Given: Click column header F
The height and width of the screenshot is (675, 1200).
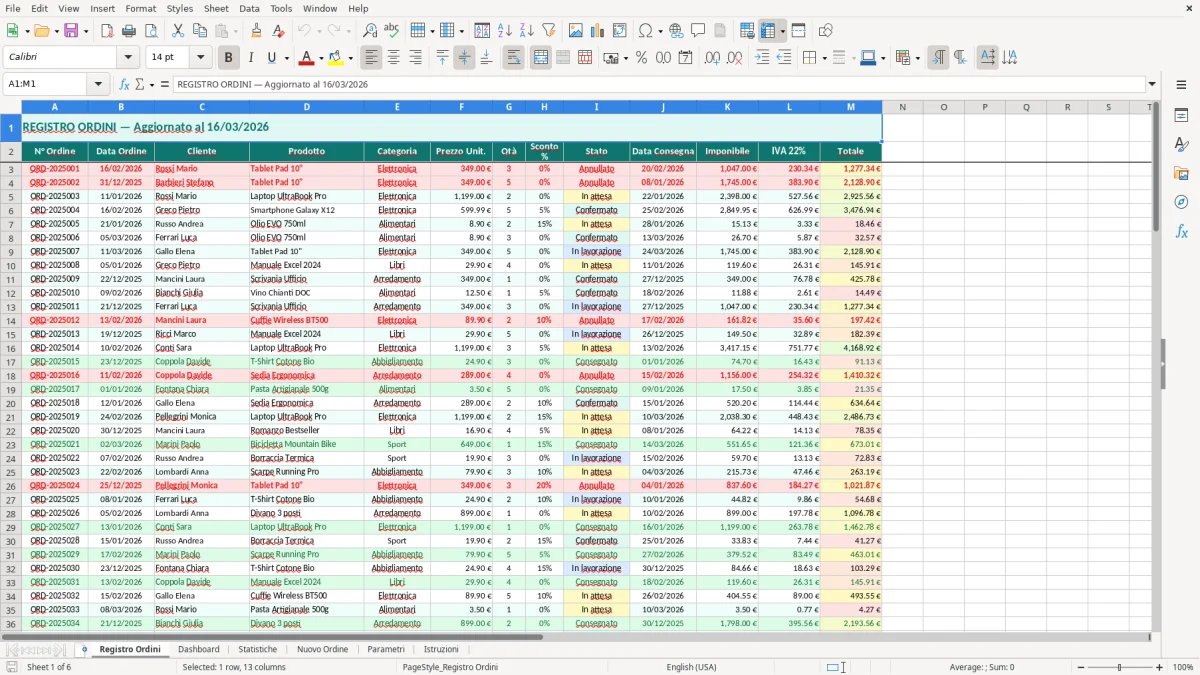Looking at the screenshot, I should 461,107.
